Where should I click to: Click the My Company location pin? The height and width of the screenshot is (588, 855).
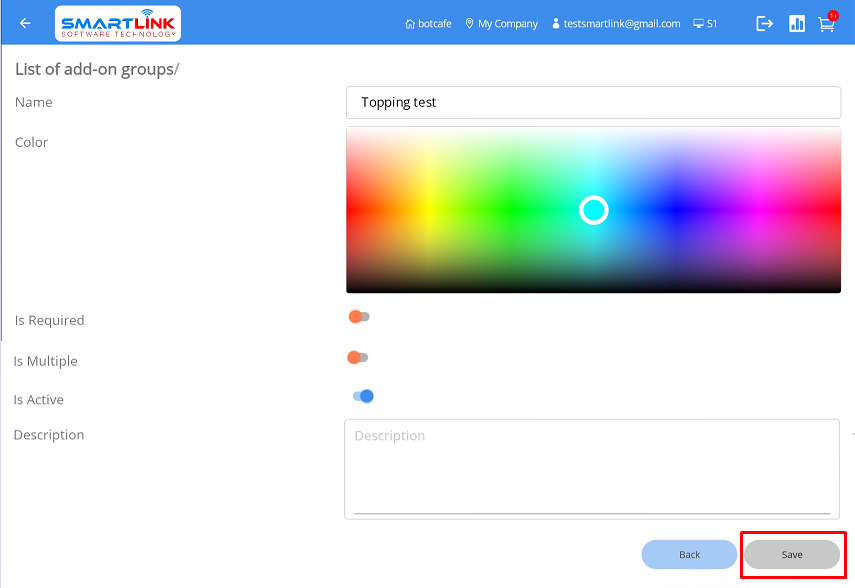point(470,24)
